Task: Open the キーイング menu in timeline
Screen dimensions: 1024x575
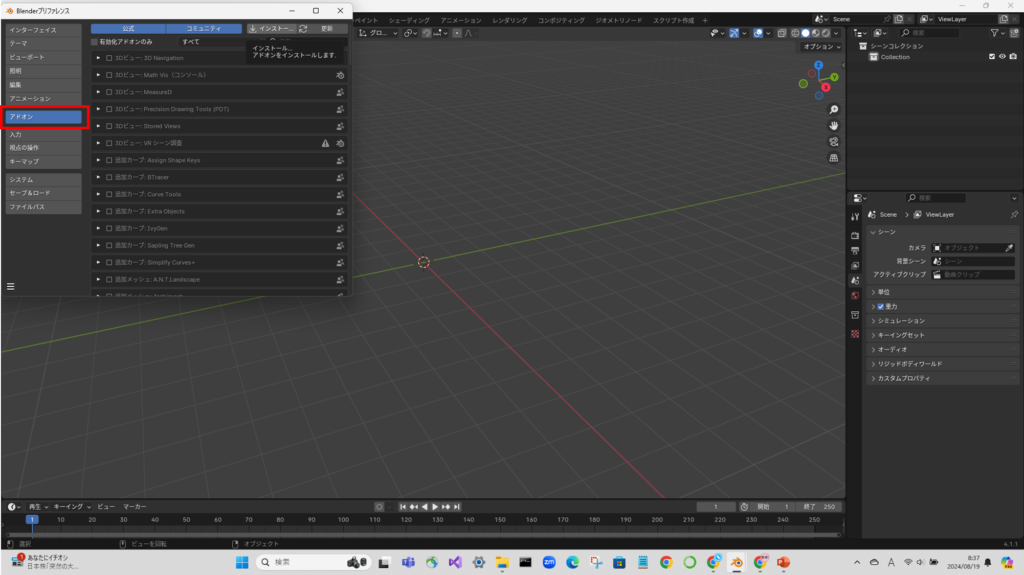Action: tap(70, 507)
